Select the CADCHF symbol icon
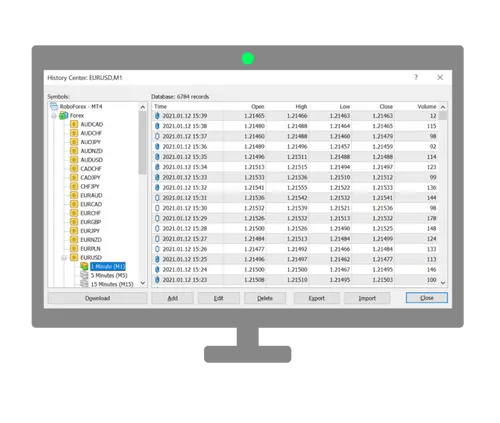 [74, 169]
